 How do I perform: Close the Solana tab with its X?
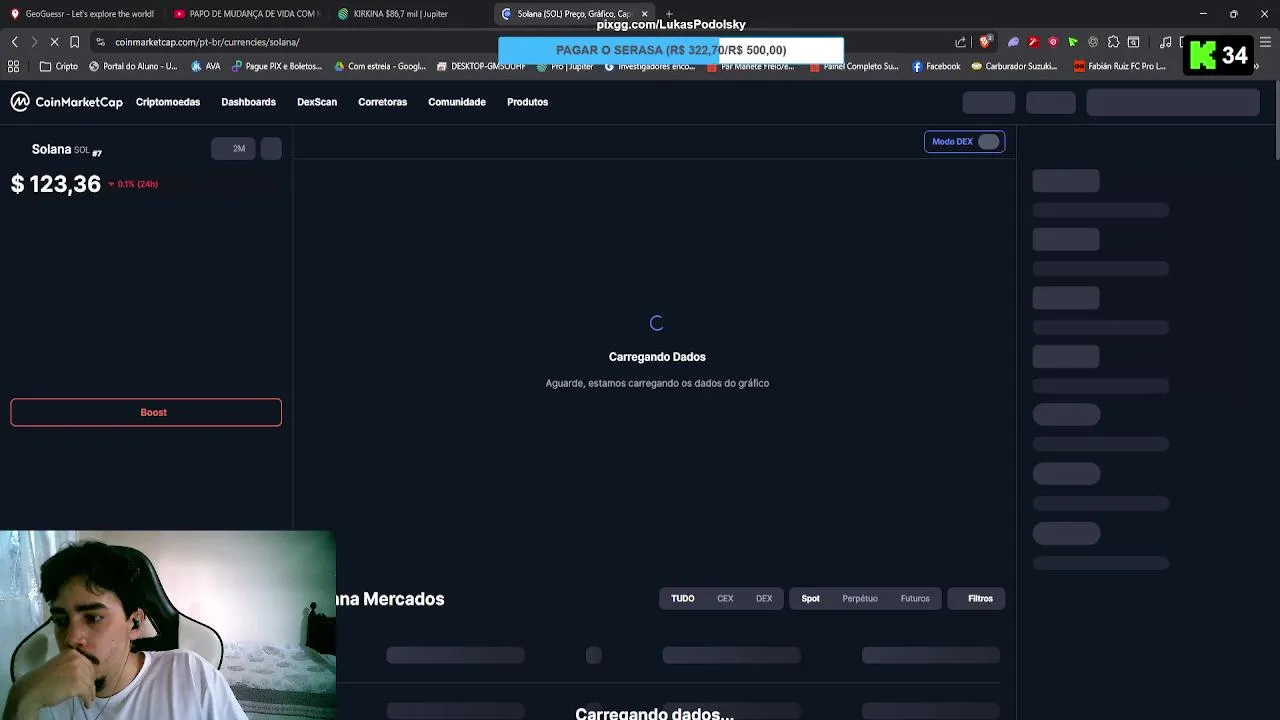pyautogui.click(x=644, y=14)
